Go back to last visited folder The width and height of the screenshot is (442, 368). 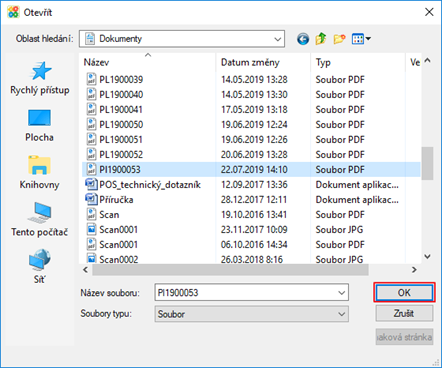click(x=303, y=39)
